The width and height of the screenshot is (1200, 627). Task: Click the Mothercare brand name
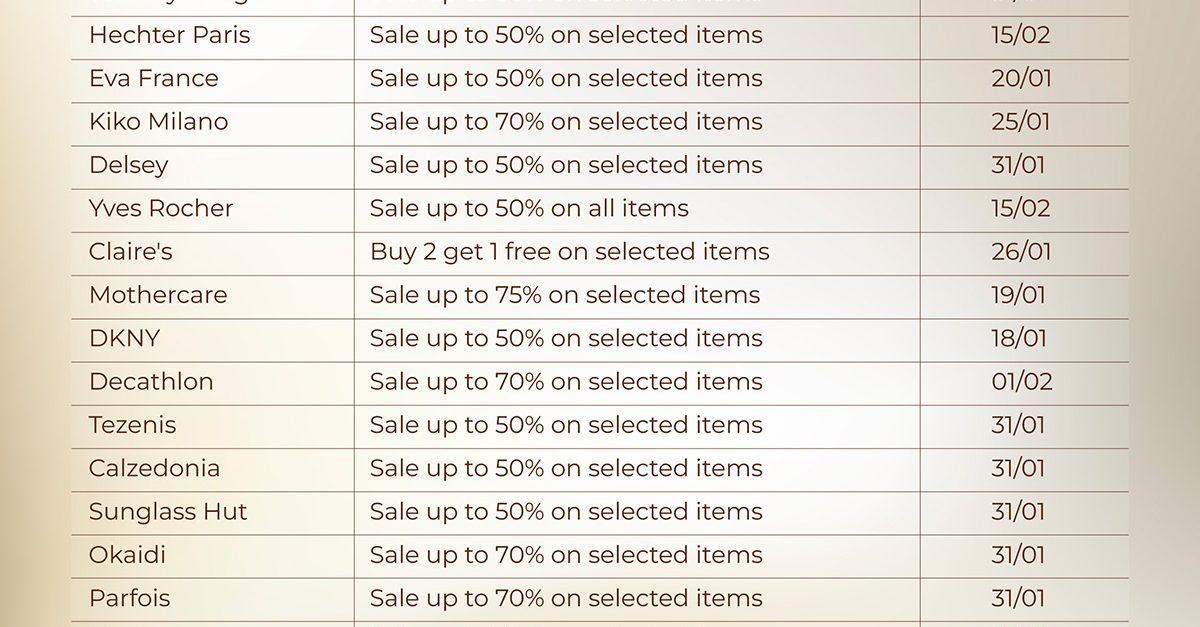(x=157, y=295)
